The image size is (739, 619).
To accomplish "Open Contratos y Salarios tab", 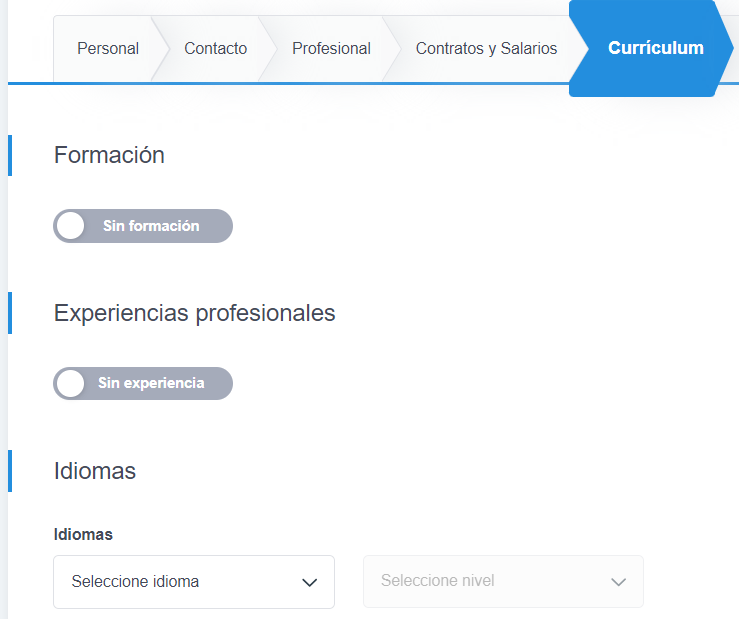I will pyautogui.click(x=486, y=48).
